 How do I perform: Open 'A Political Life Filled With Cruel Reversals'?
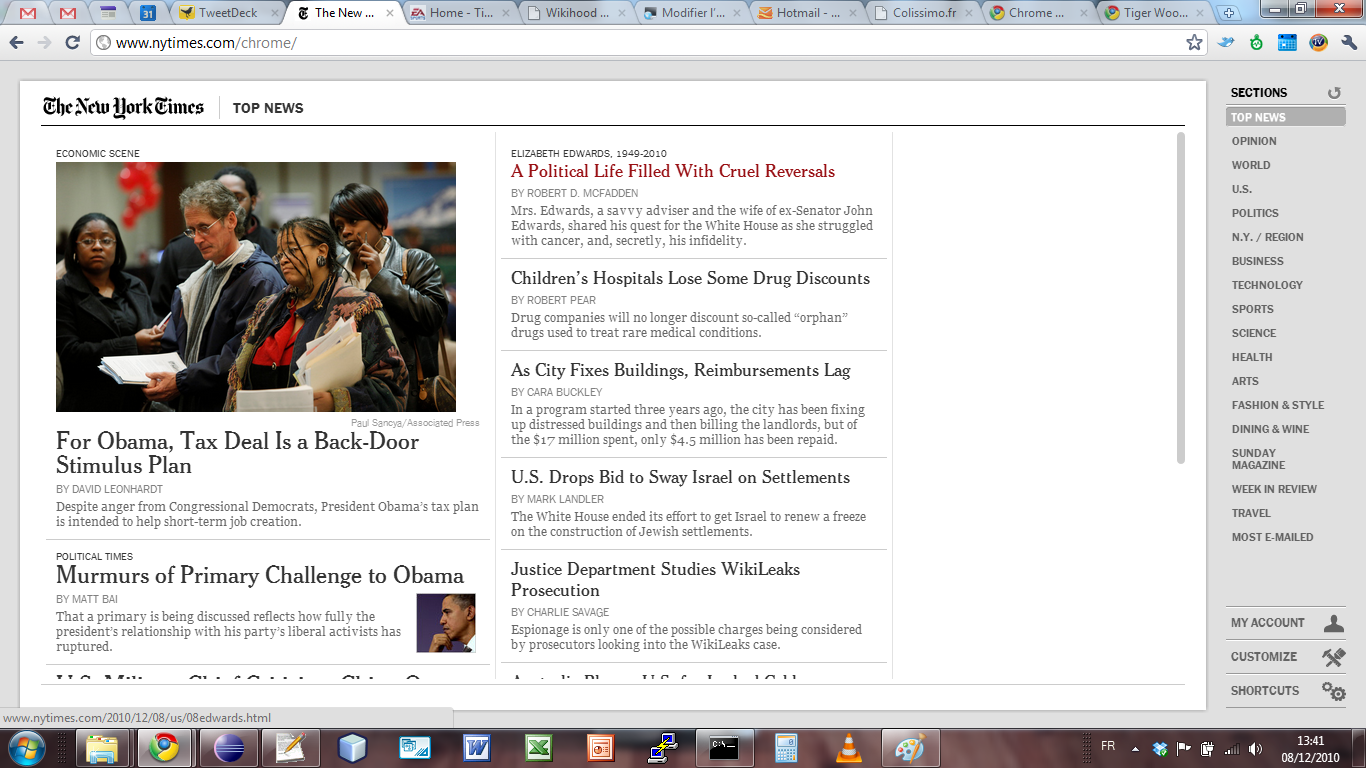point(673,171)
